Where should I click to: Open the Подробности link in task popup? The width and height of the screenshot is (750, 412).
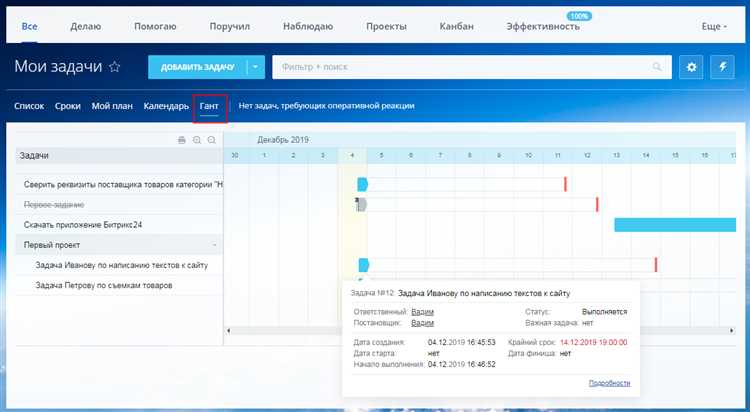(609, 382)
